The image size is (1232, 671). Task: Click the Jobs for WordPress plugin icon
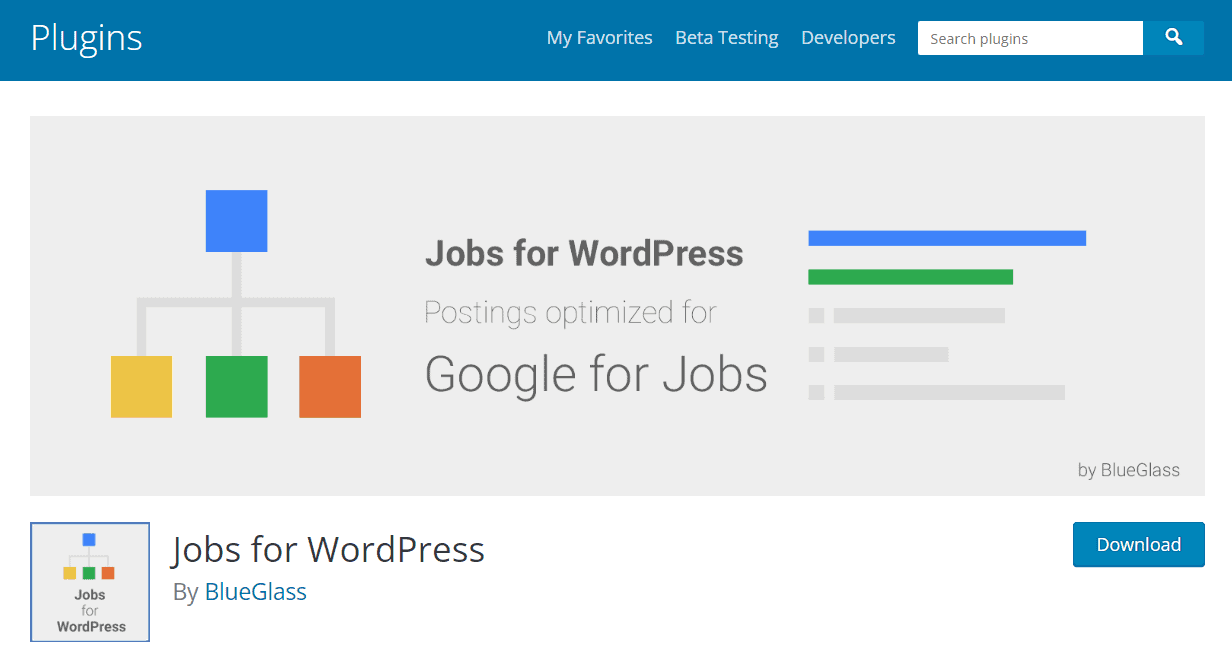pyautogui.click(x=90, y=581)
